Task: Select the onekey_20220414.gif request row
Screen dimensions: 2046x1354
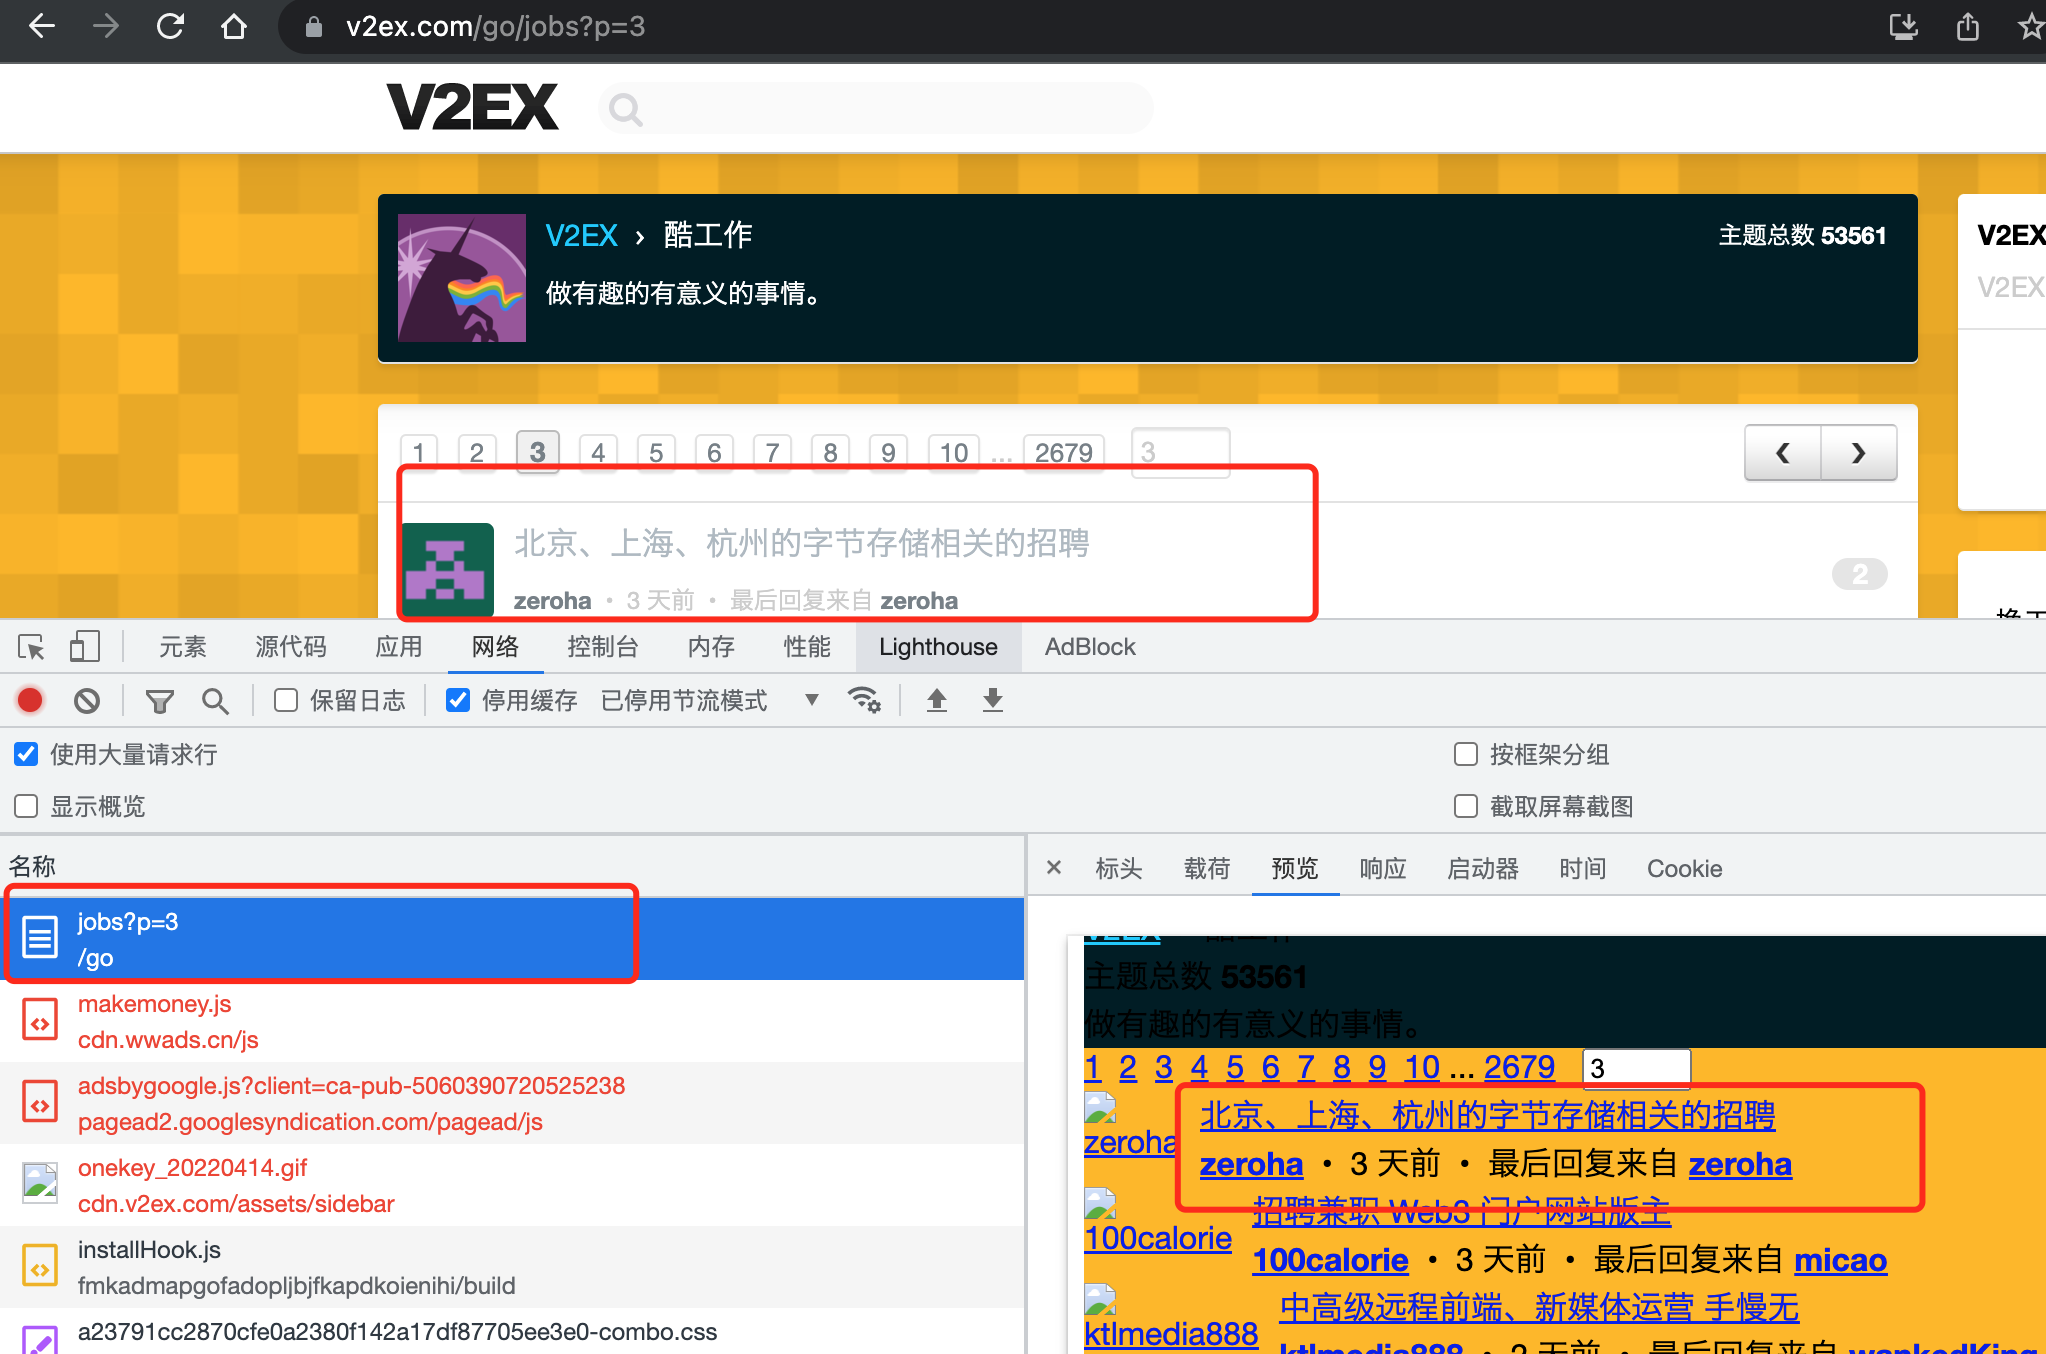Action: pyautogui.click(x=512, y=1185)
